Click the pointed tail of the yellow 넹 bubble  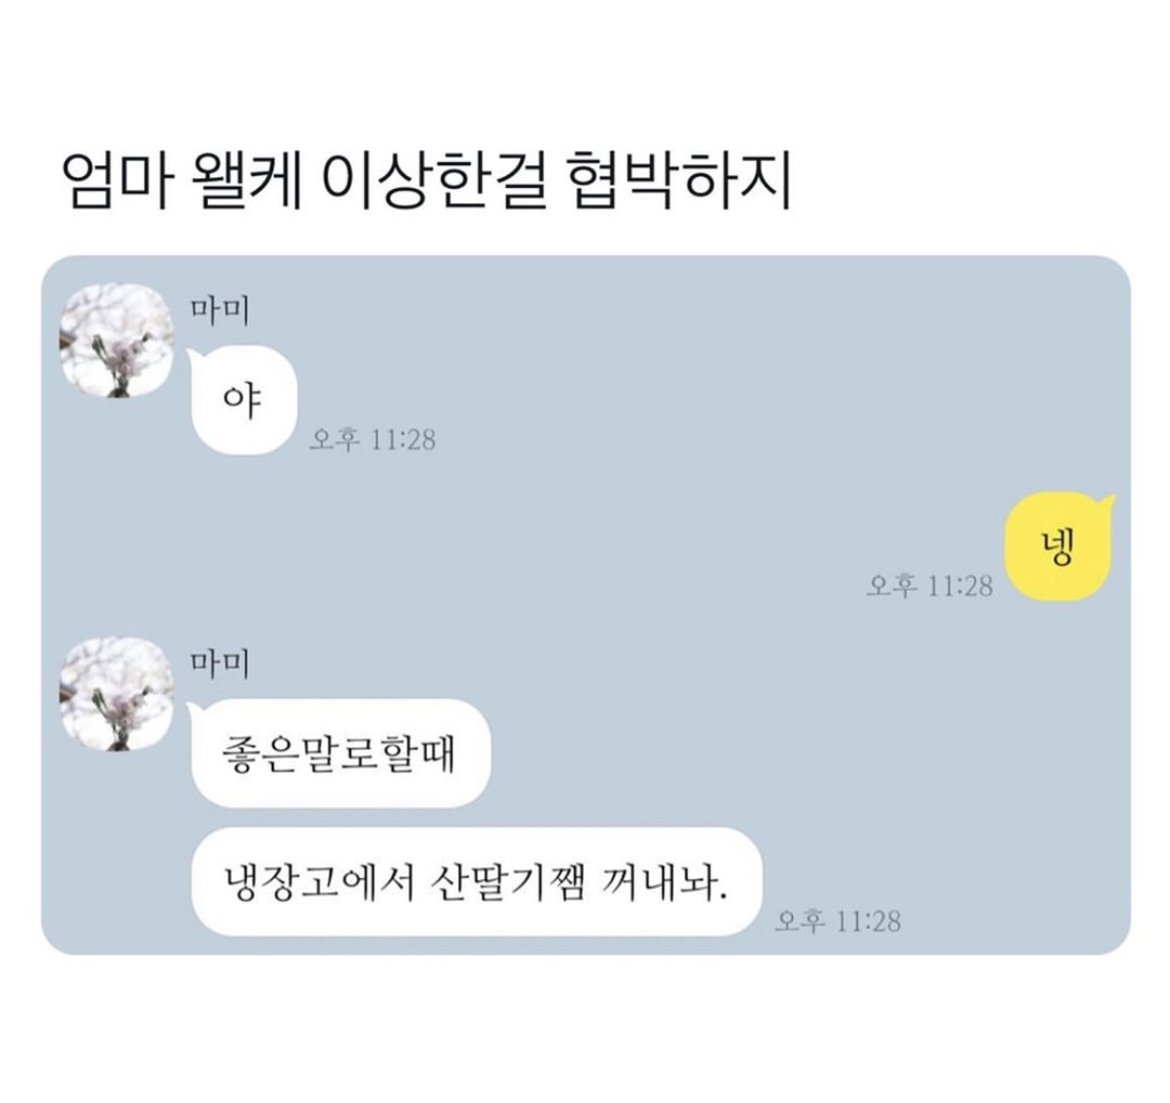pyautogui.click(x=1107, y=503)
